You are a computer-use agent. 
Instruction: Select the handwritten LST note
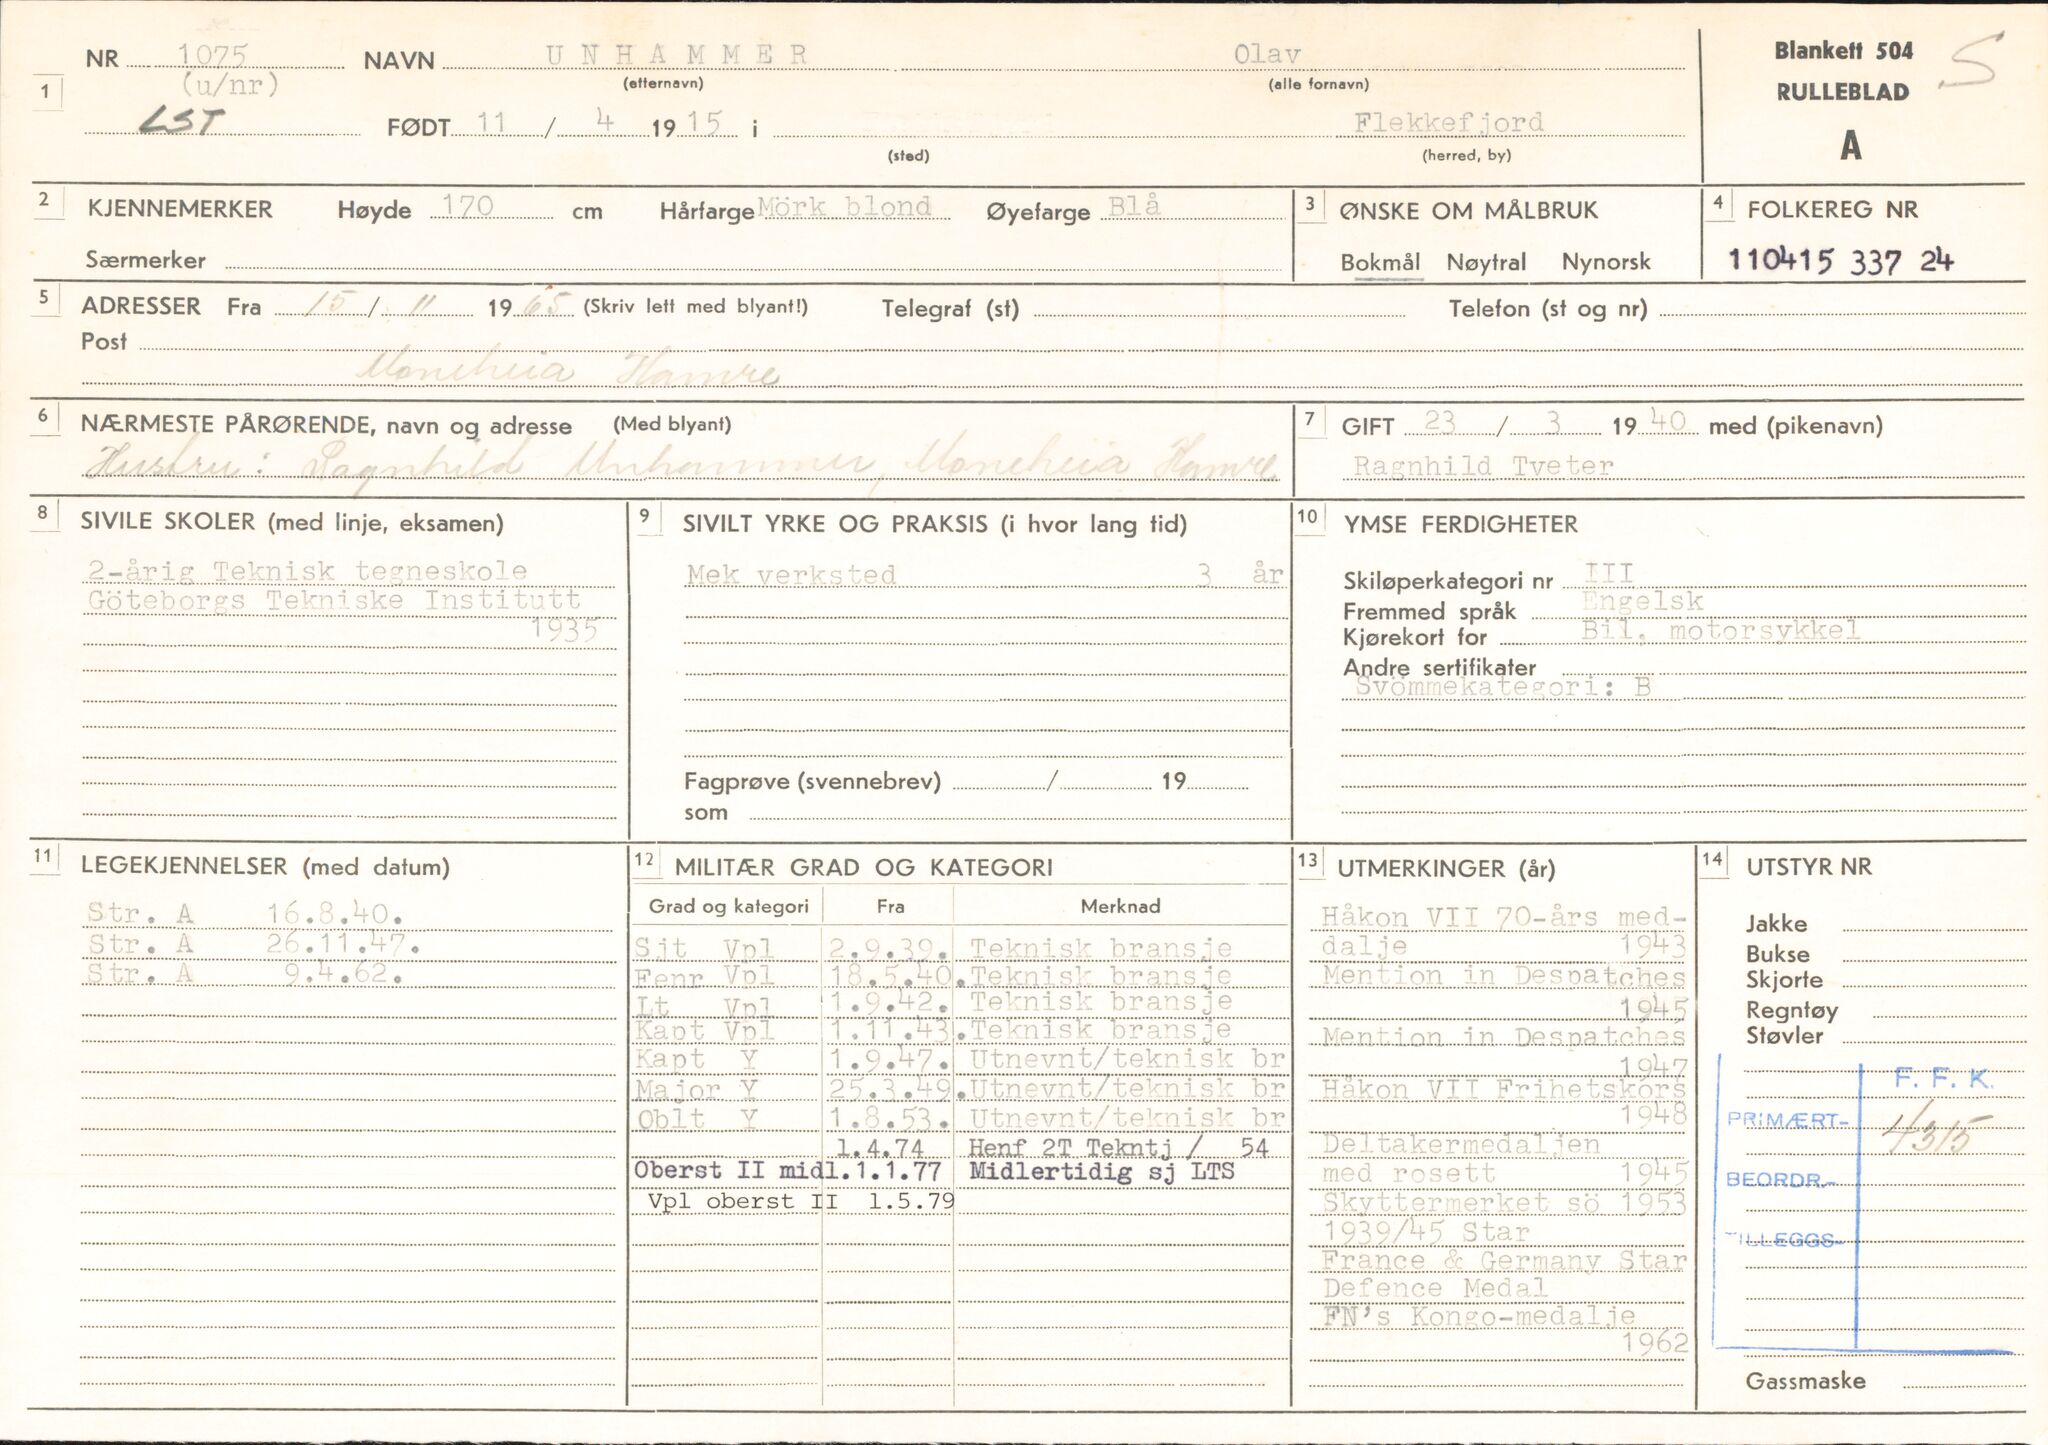tap(181, 122)
